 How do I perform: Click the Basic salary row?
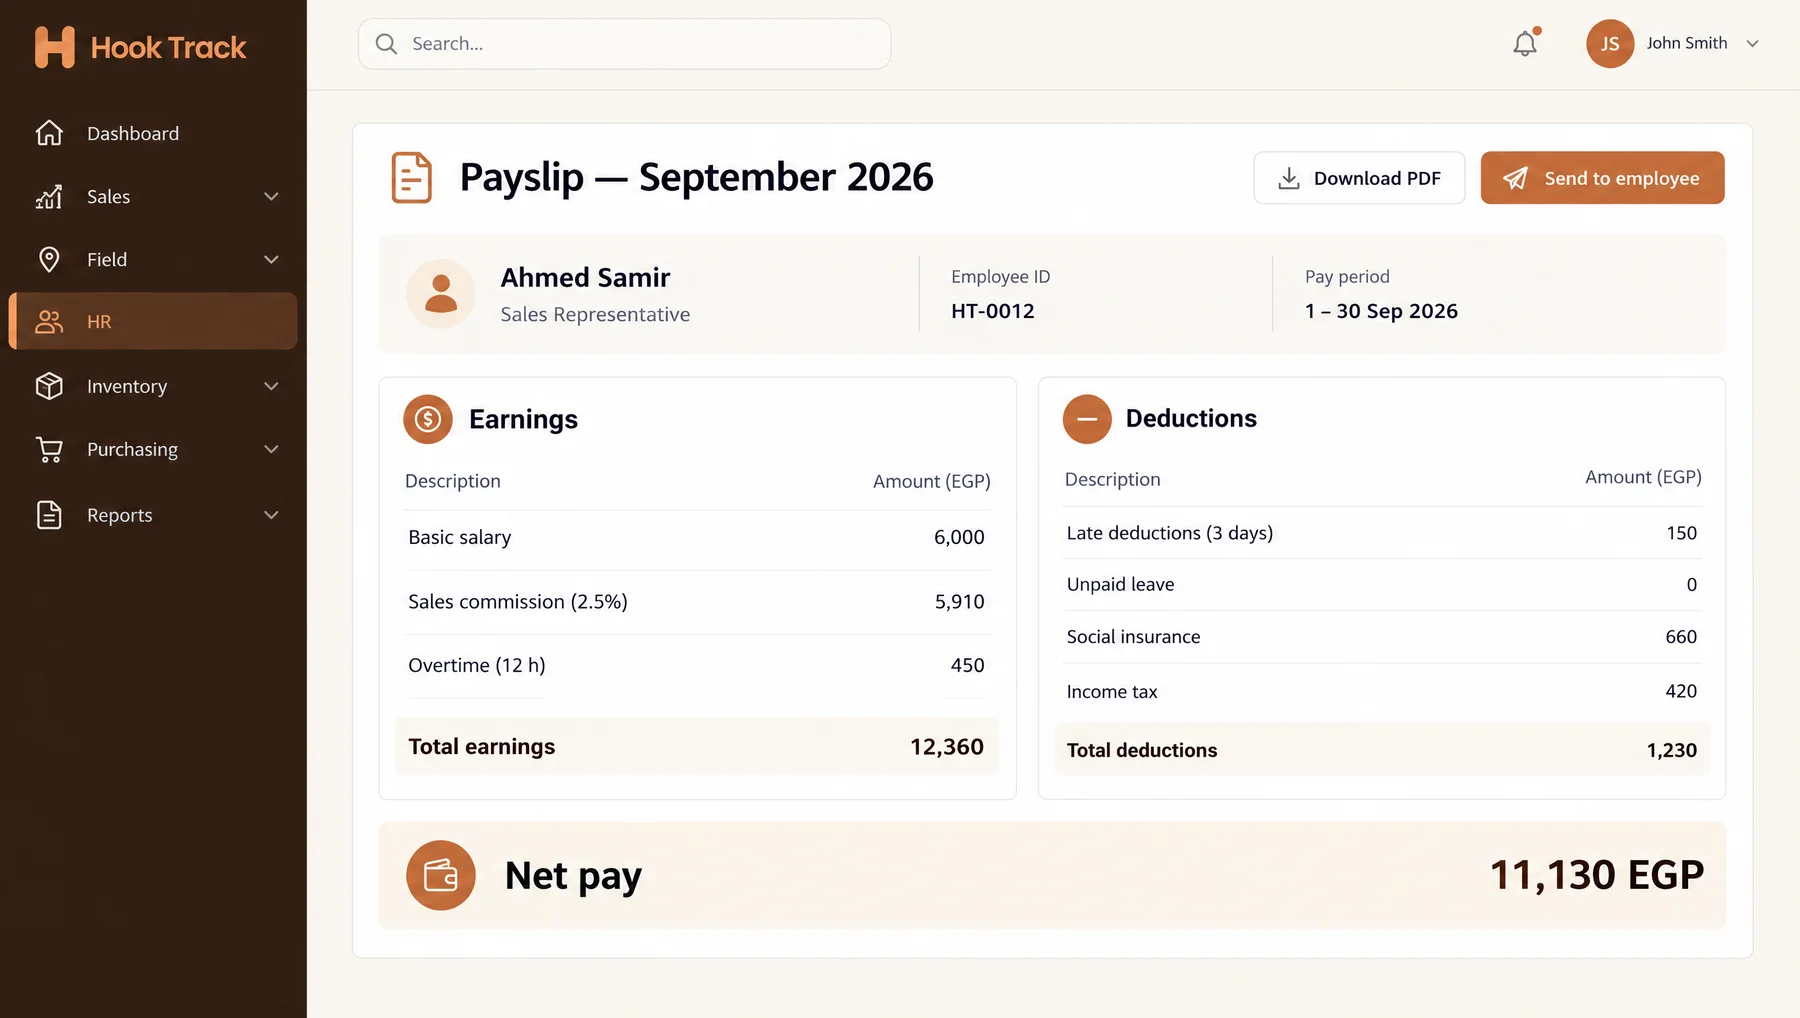tap(697, 538)
